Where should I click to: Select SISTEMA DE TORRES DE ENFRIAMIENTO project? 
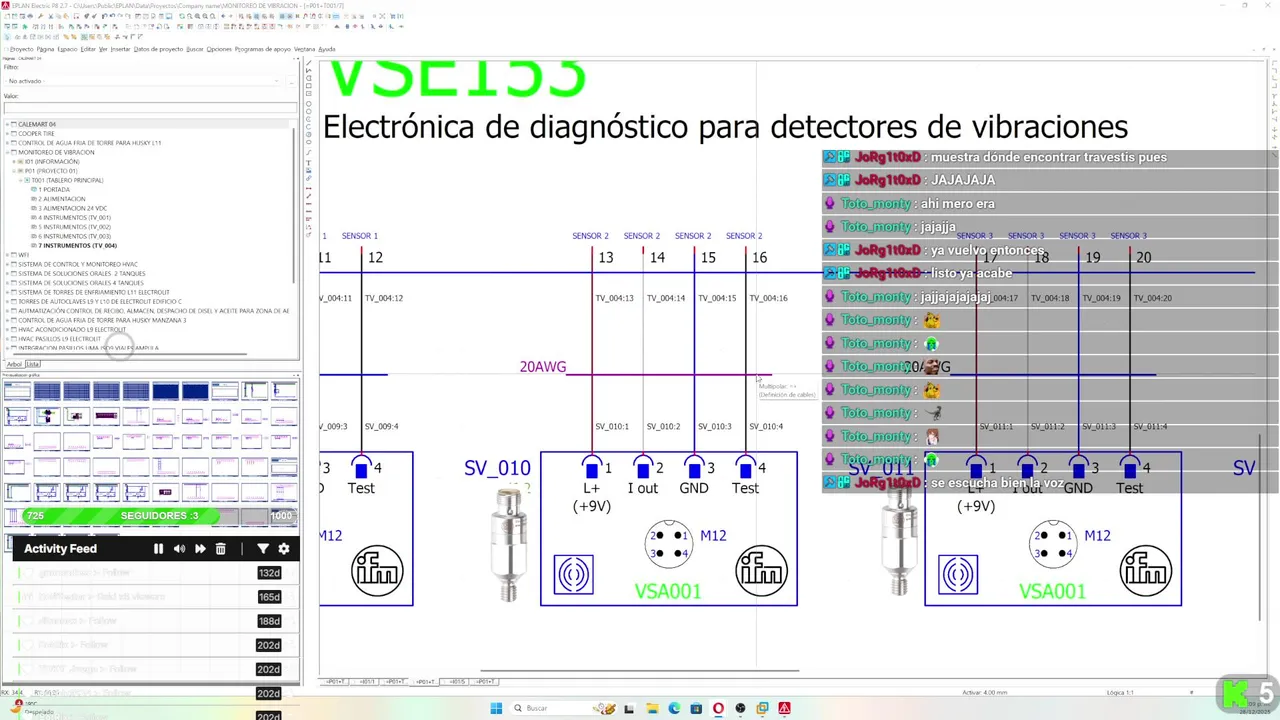tap(93, 292)
